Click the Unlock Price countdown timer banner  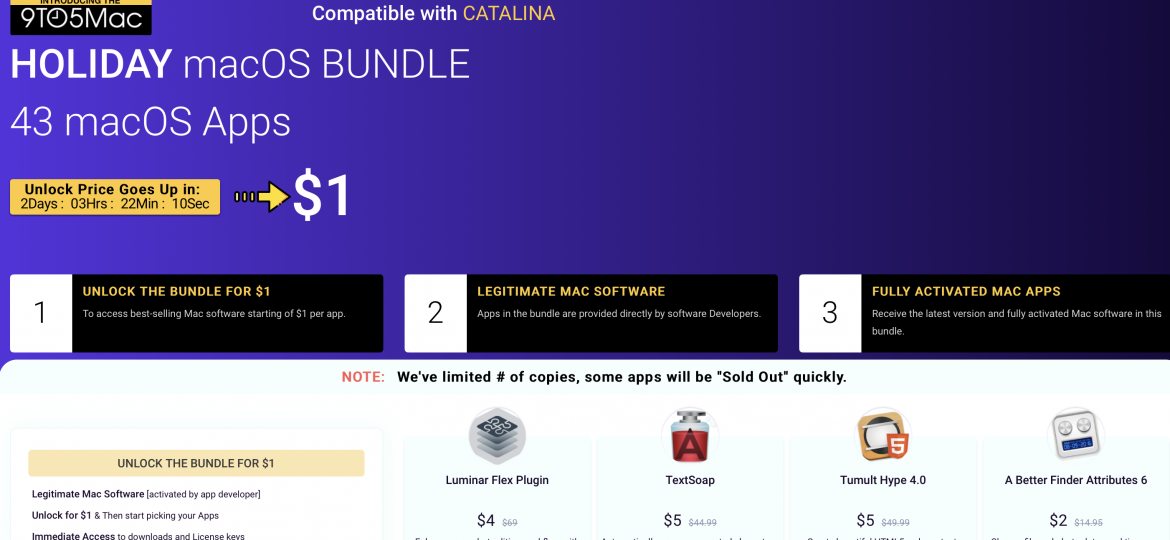pos(115,197)
